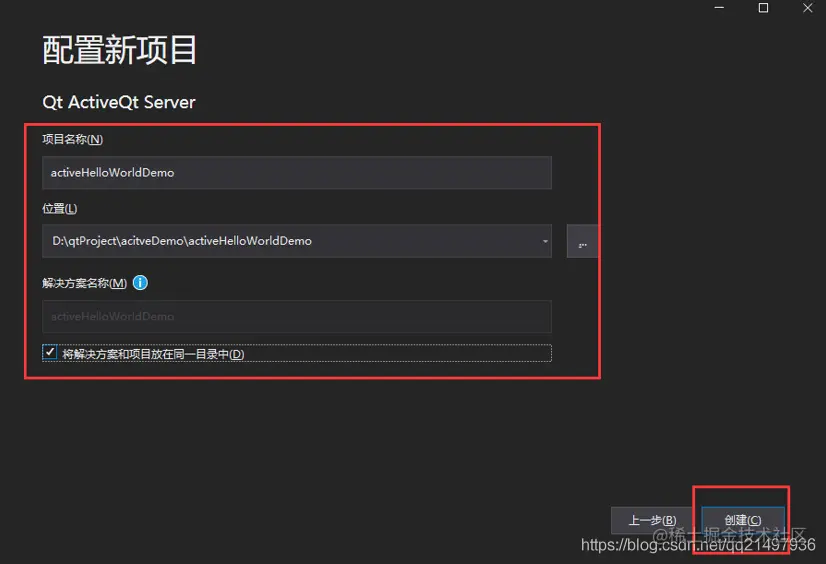Click the location path combo box

coord(297,241)
